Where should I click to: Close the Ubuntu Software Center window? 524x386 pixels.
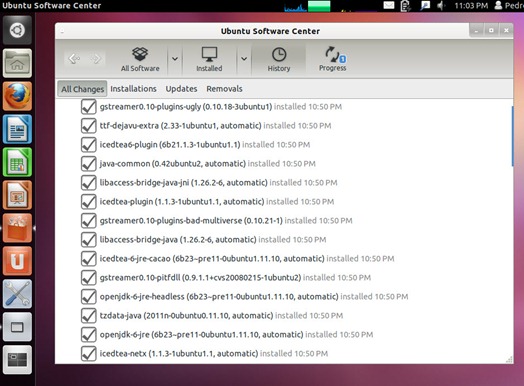tap(506, 31)
